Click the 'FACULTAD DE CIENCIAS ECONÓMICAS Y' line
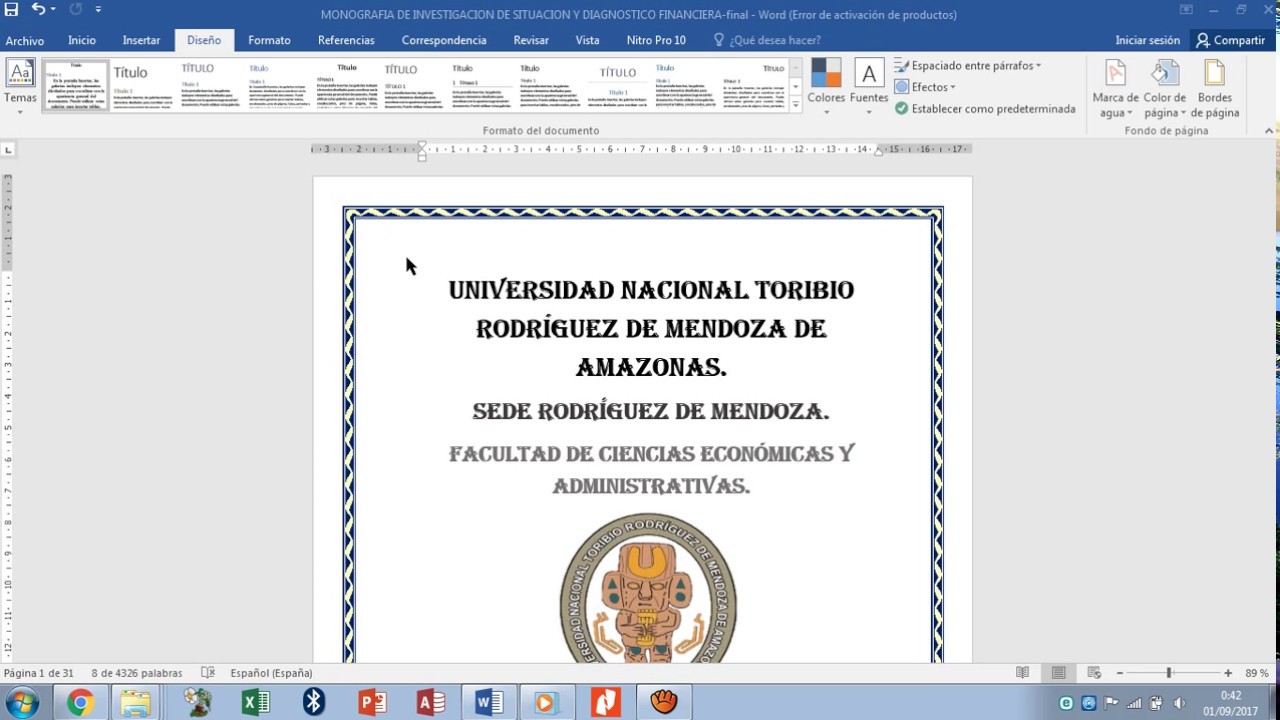Screen dimensions: 1280x720 [651, 454]
